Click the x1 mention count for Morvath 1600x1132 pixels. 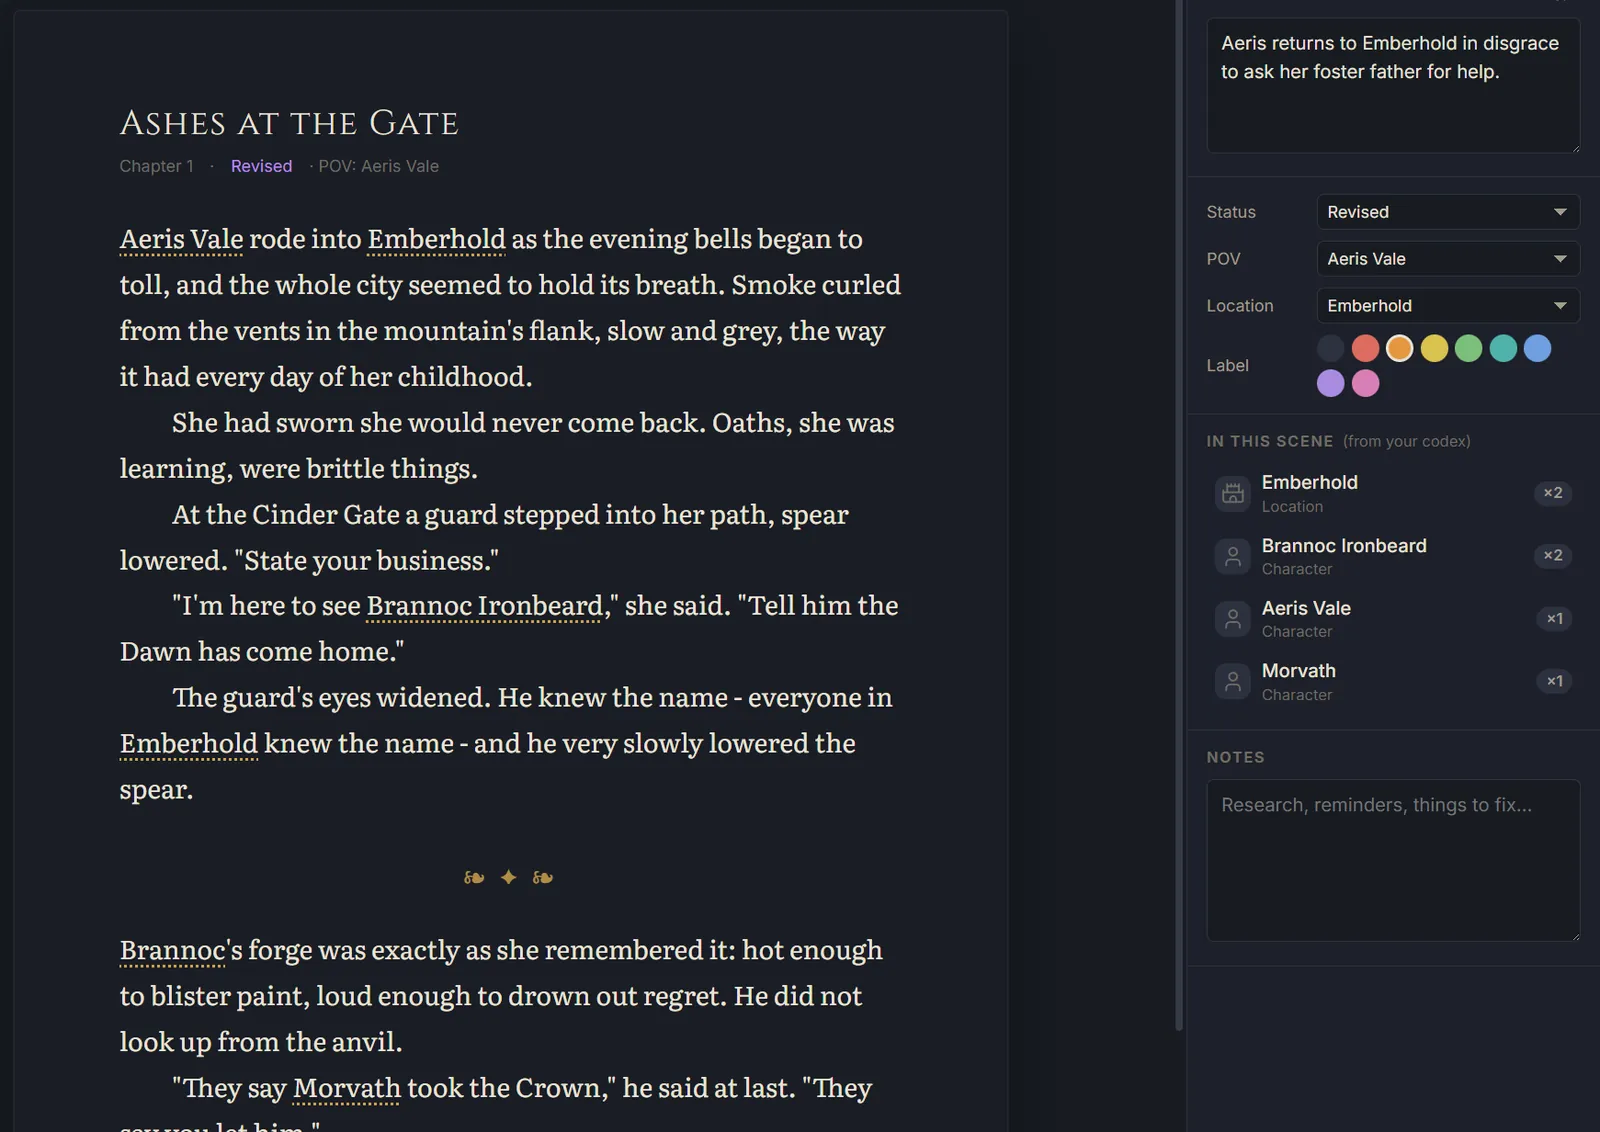(x=1554, y=681)
